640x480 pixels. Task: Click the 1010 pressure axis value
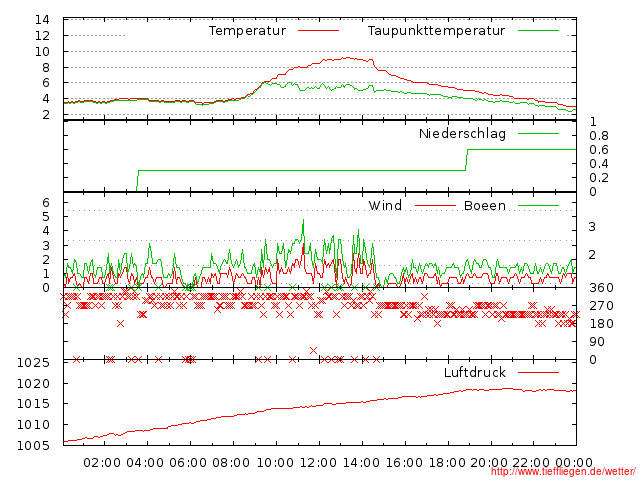pyautogui.click(x=33, y=424)
